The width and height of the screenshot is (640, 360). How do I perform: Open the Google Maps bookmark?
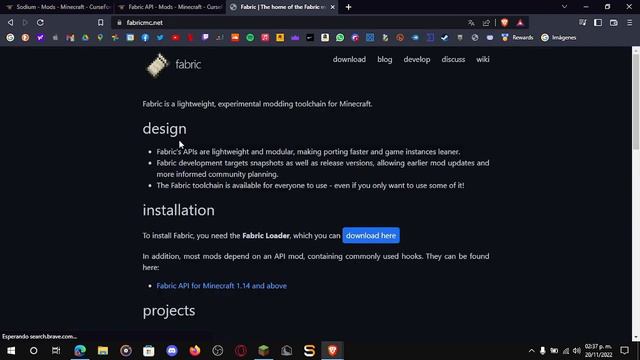pos(100,38)
